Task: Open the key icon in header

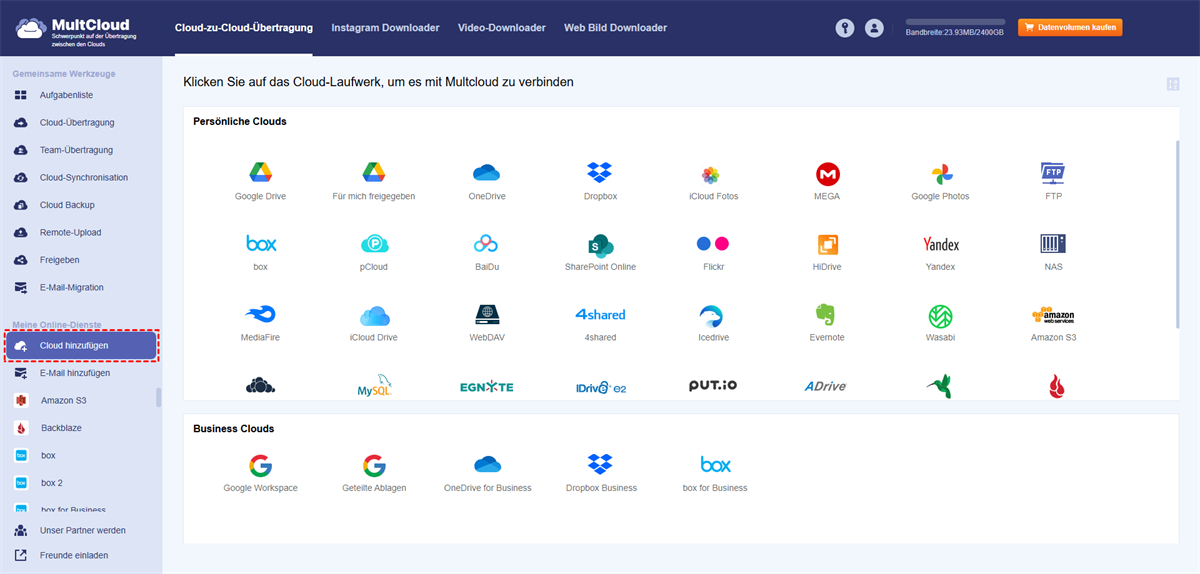Action: [x=845, y=28]
